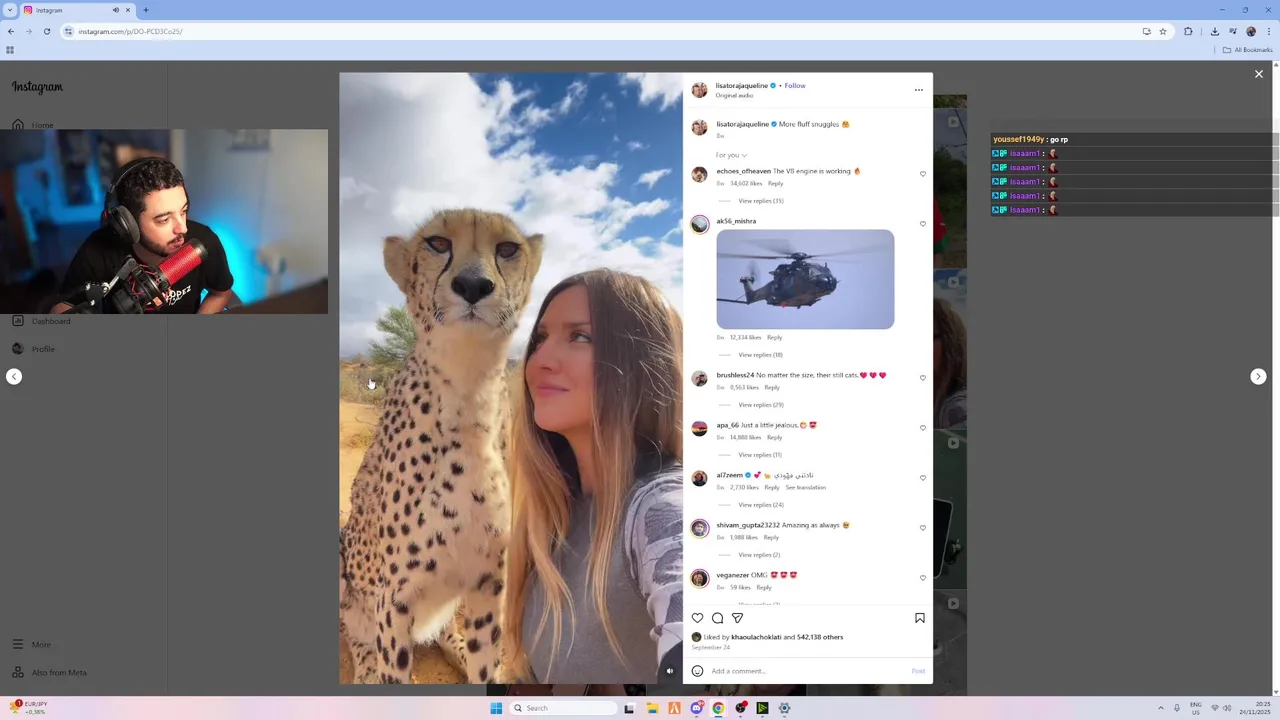The height and width of the screenshot is (720, 1280).
Task: Open the helicopter GIF in ak56_mishra's comment
Action: (x=805, y=279)
